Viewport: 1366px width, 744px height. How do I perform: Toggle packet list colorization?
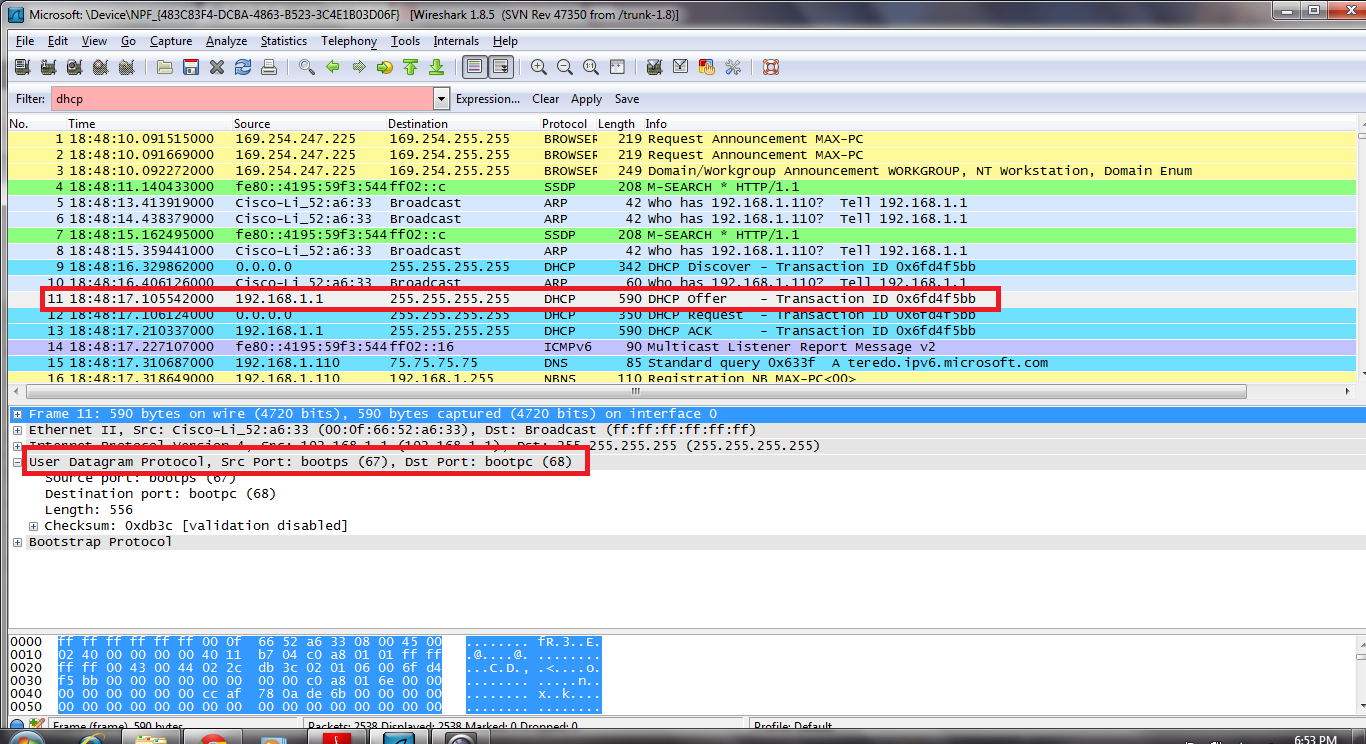point(473,67)
